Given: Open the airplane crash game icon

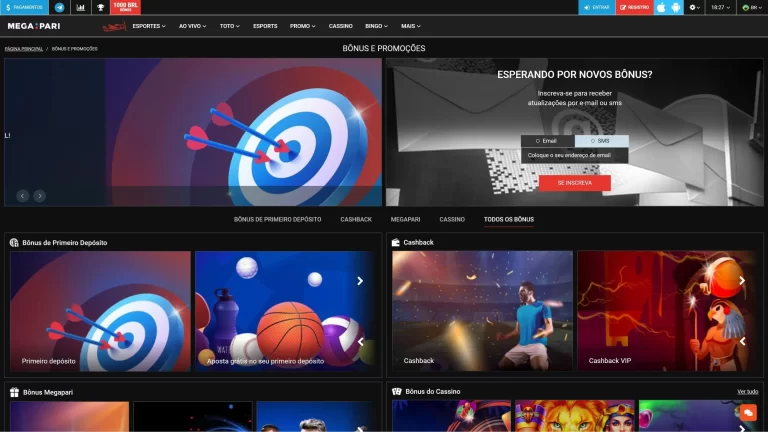Looking at the screenshot, I should tap(114, 26).
